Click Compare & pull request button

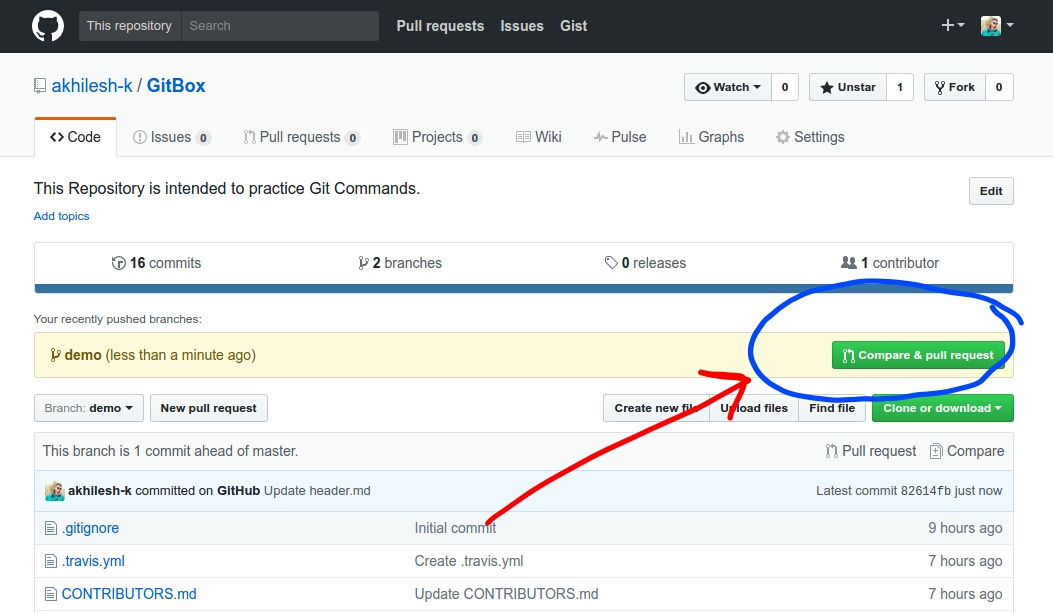point(918,355)
